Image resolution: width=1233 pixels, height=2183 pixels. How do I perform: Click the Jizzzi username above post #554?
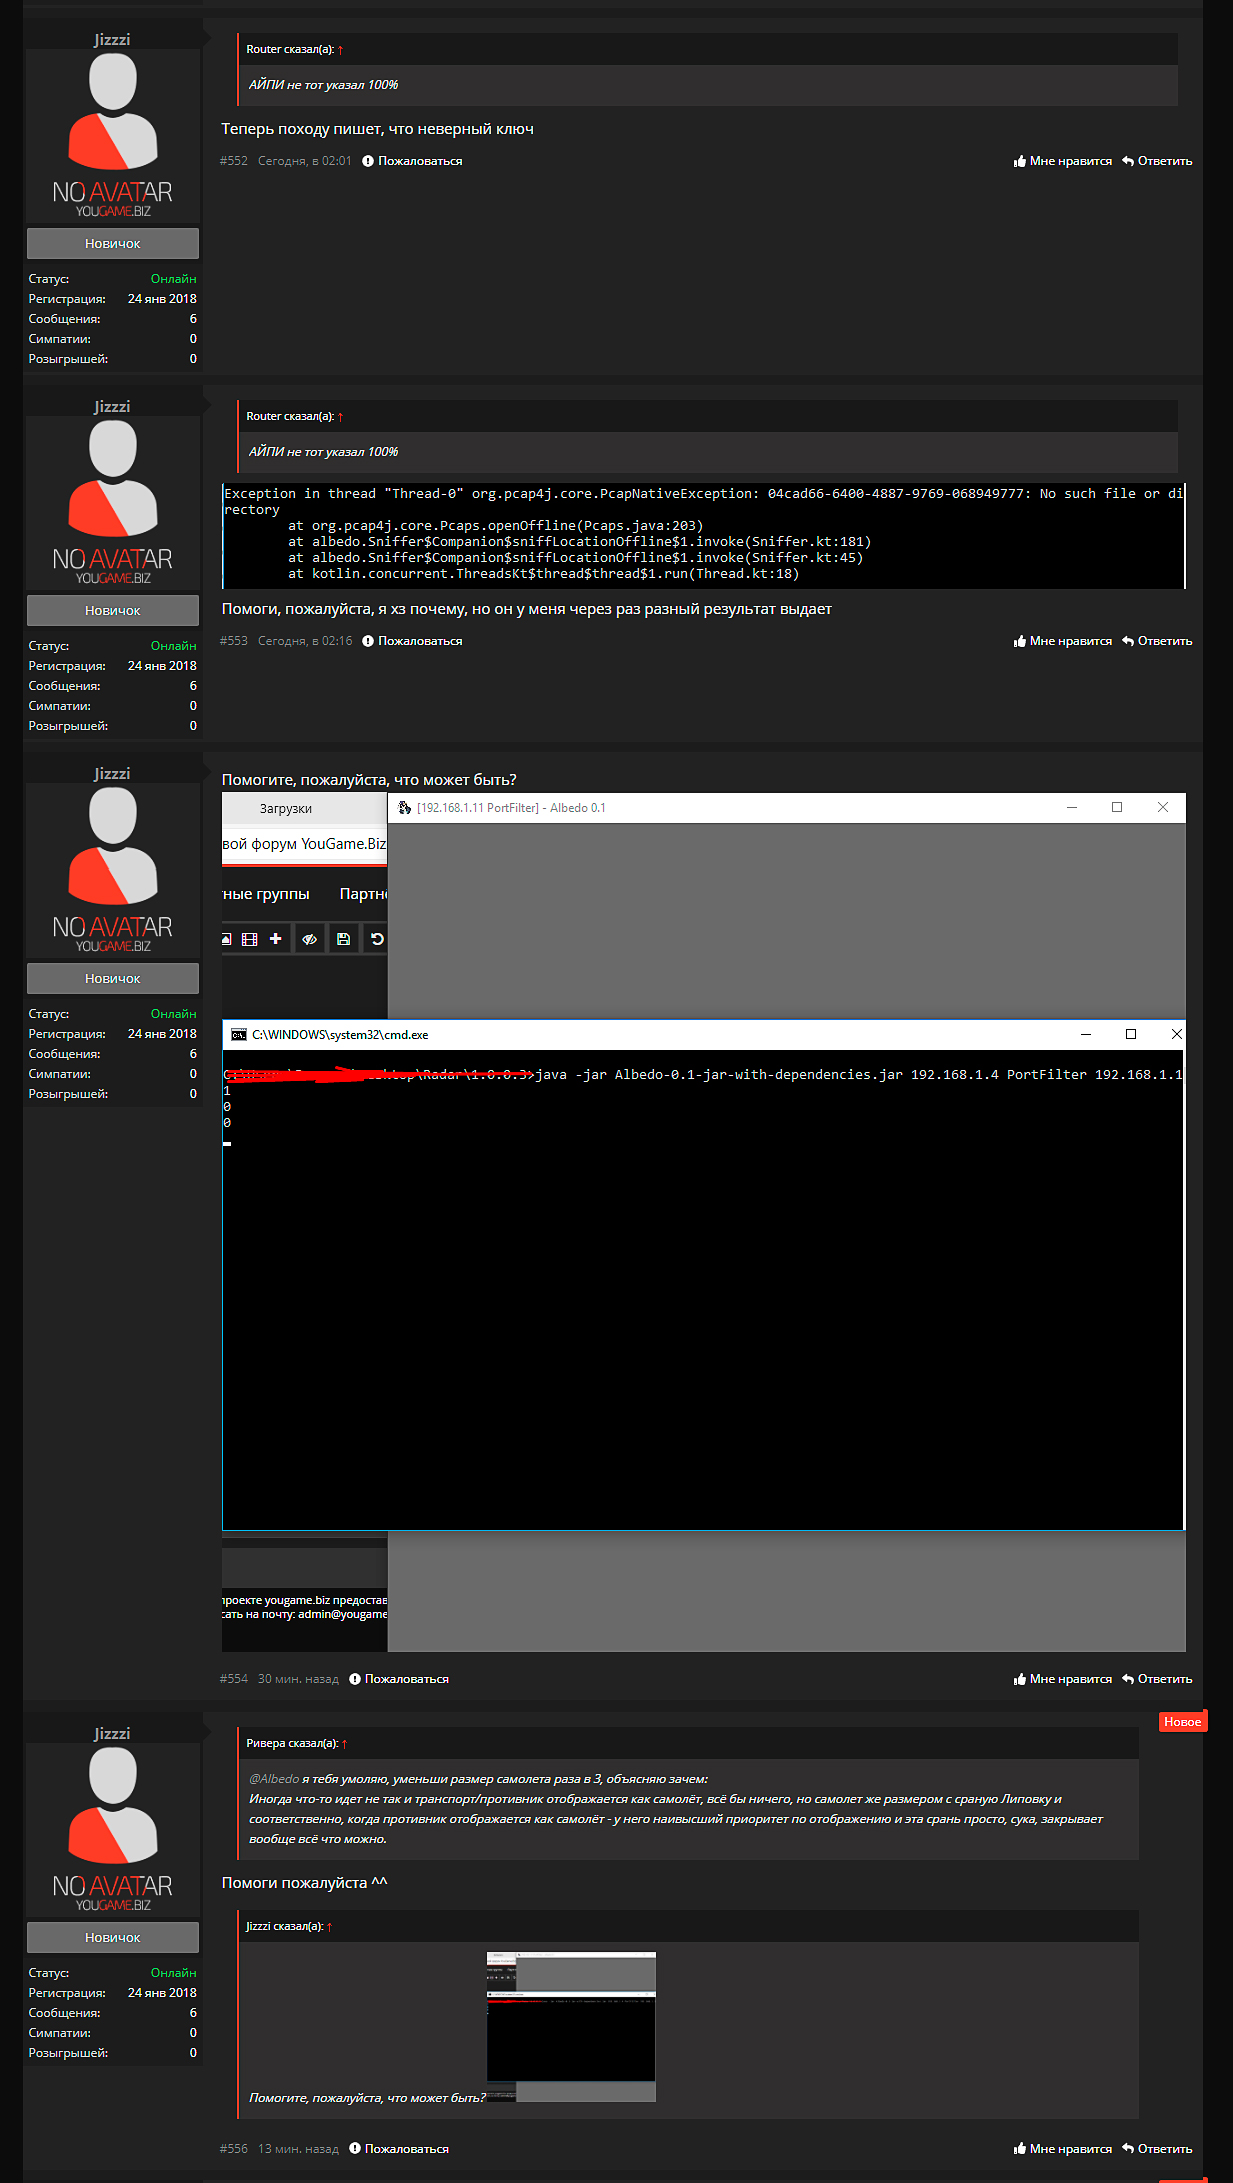point(112,773)
